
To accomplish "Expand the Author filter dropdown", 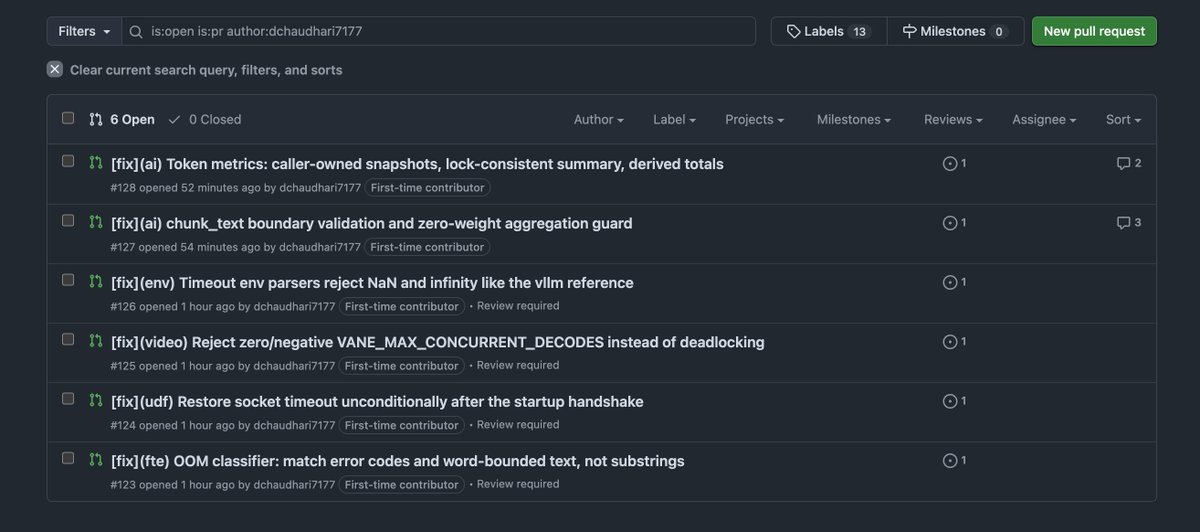I will (x=598, y=119).
